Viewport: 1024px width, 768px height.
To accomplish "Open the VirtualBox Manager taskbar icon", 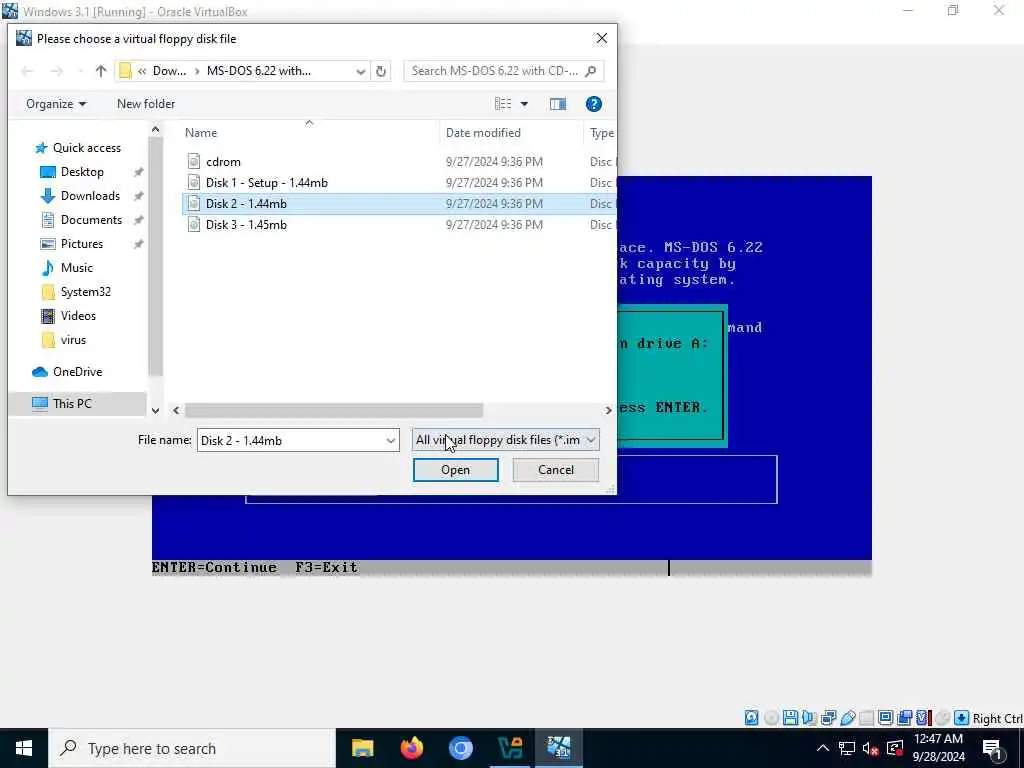I will [x=510, y=748].
